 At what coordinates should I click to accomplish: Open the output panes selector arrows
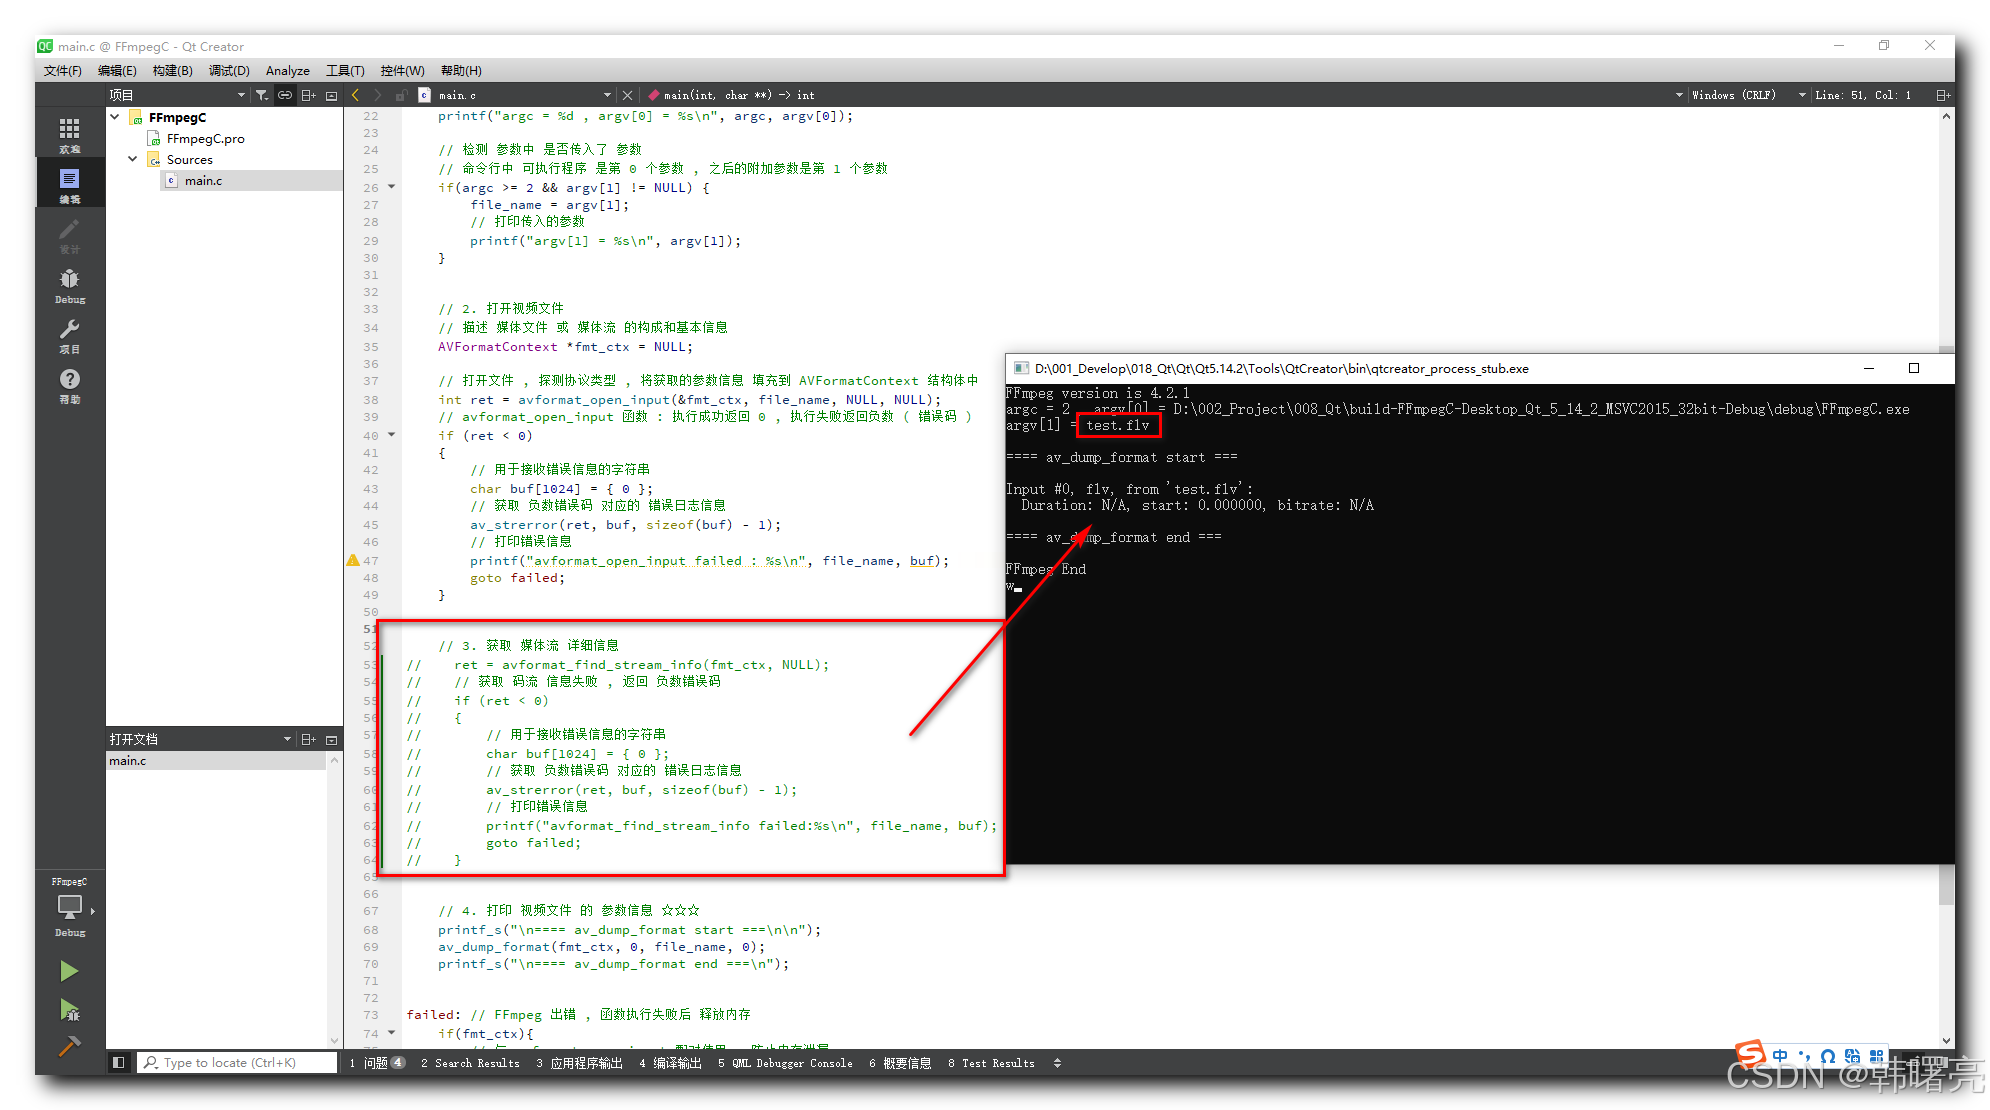click(1057, 1063)
